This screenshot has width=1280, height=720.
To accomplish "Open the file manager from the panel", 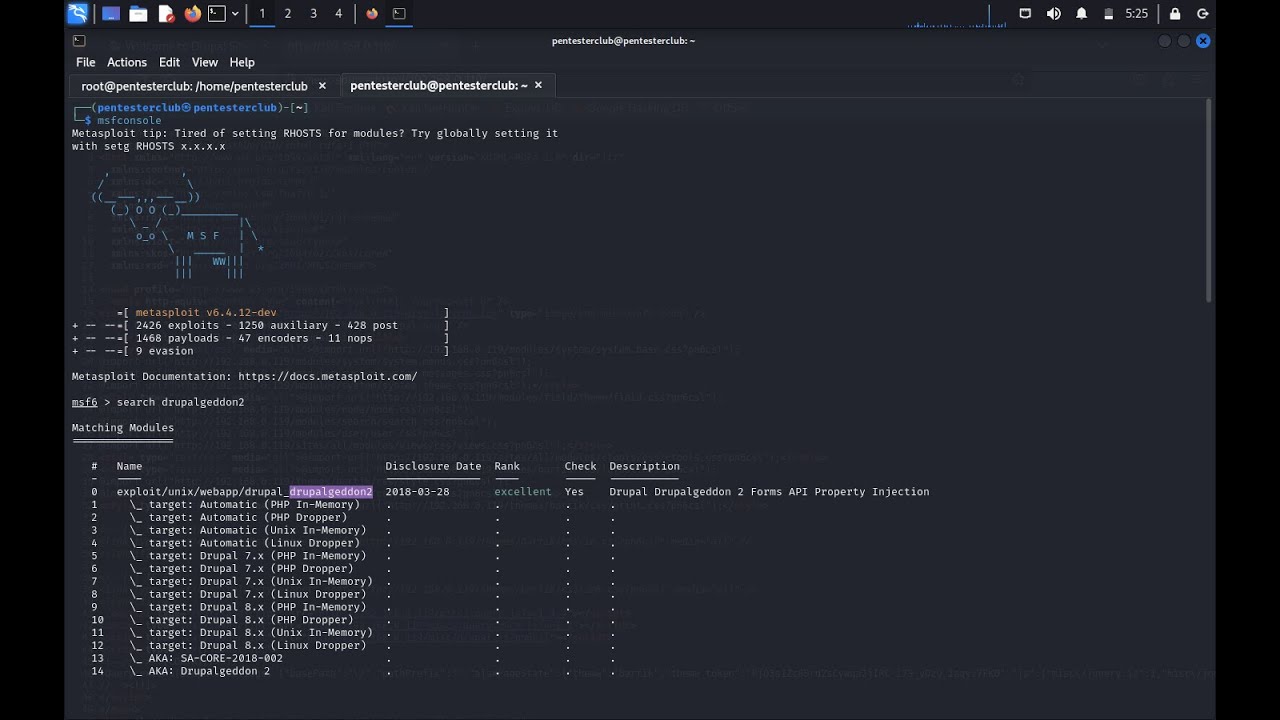I will 138,14.
